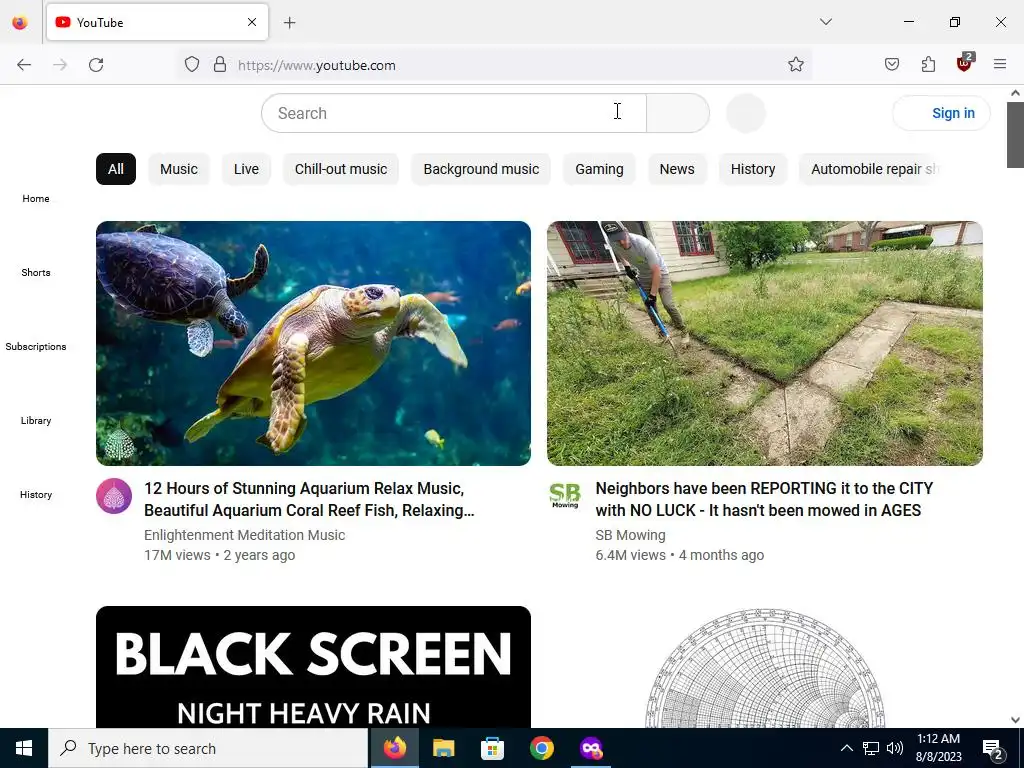This screenshot has width=1024, height=768.
Task: Open a new browser tab
Action: [289, 23]
